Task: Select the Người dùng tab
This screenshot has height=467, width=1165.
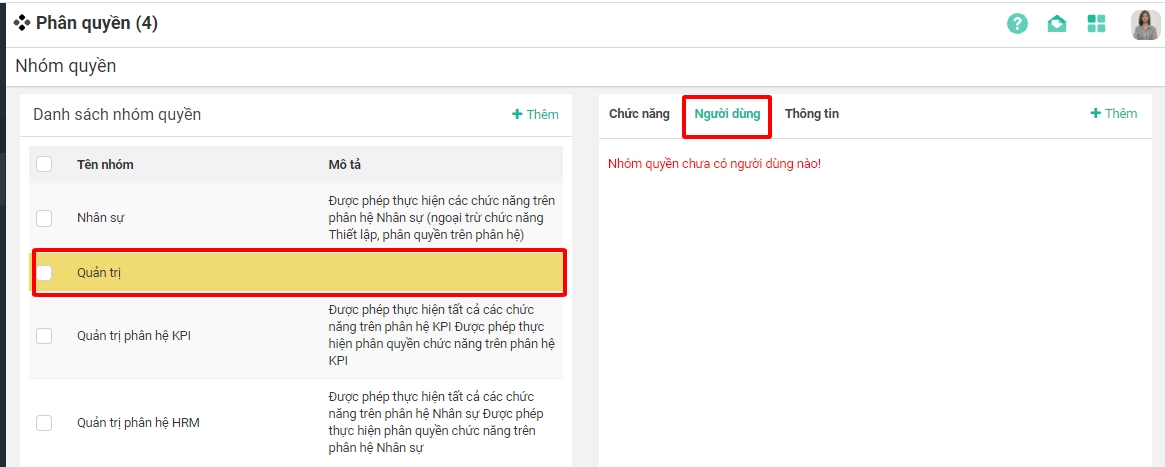Action: coord(727,114)
